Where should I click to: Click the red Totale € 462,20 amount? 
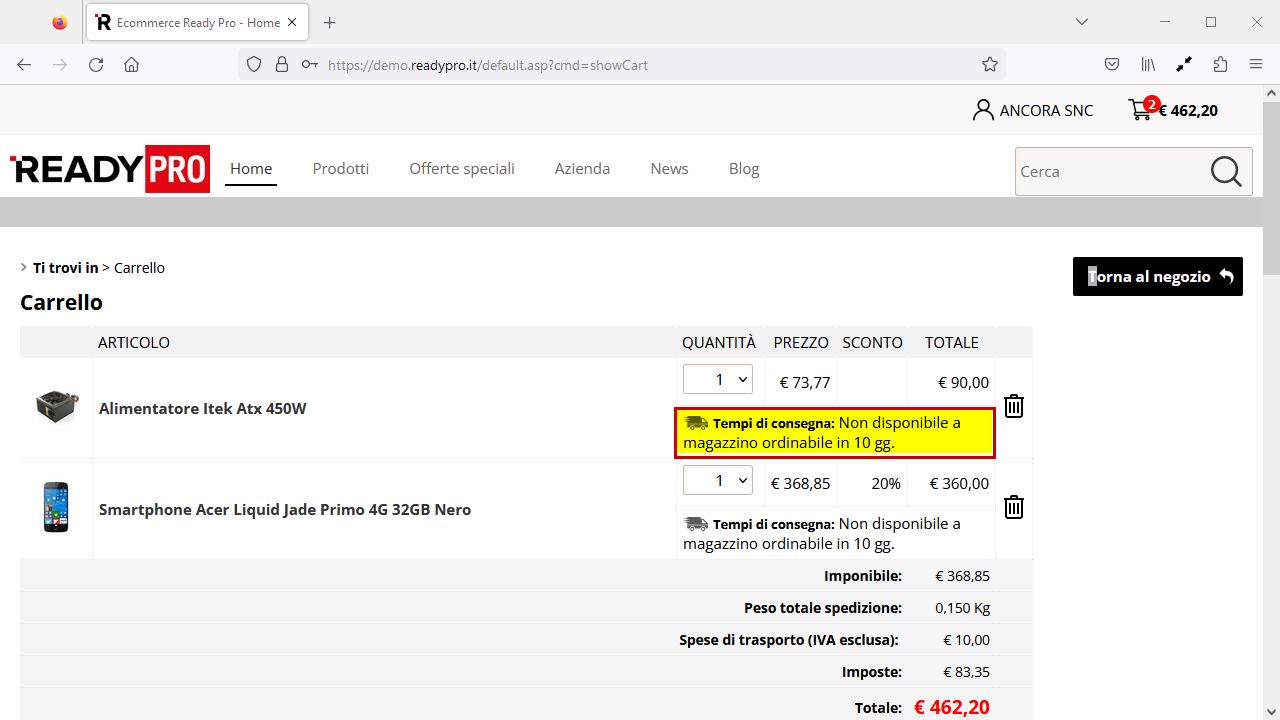click(952, 707)
